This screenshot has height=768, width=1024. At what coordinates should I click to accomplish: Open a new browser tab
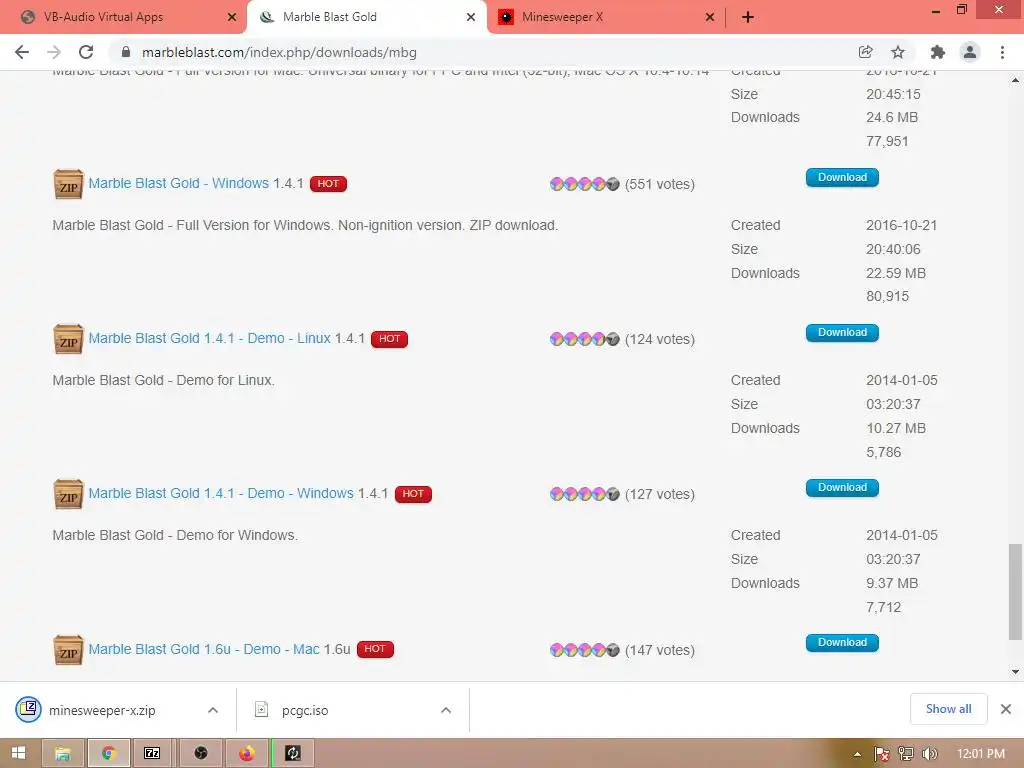pyautogui.click(x=748, y=17)
